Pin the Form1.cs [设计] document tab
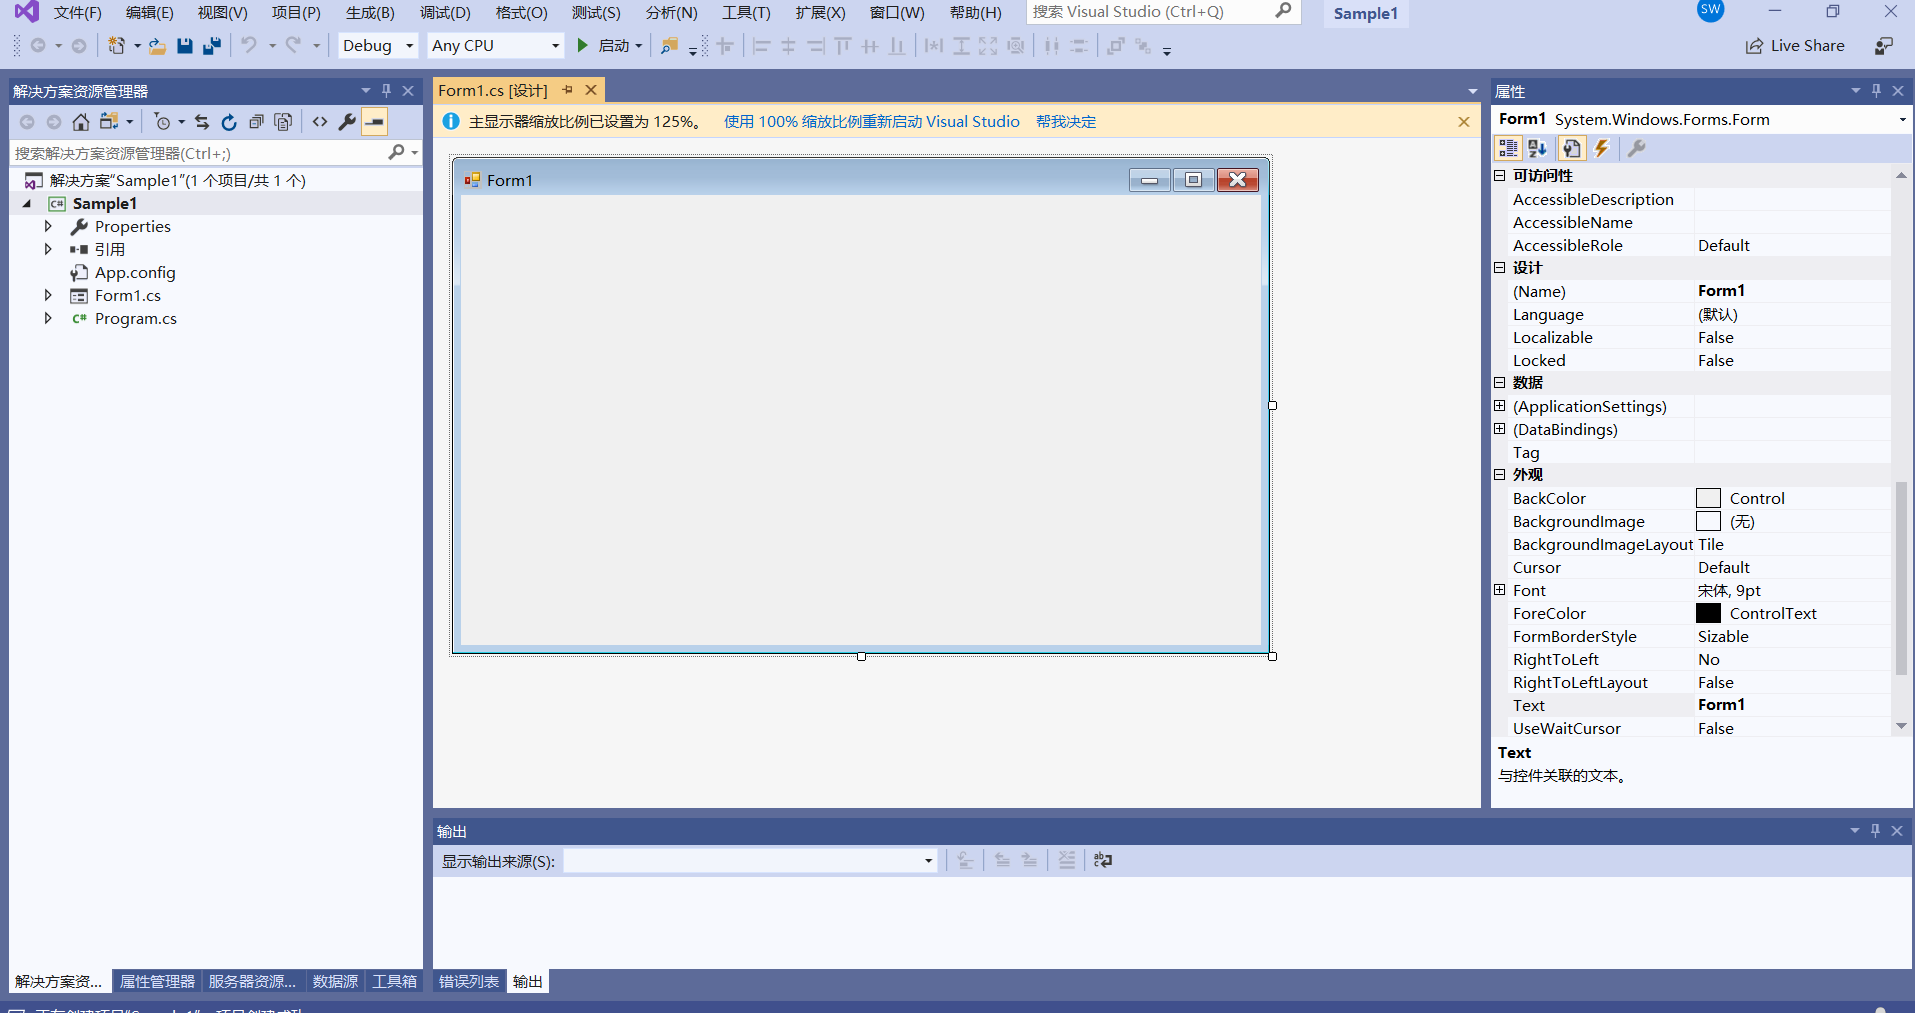 (567, 90)
